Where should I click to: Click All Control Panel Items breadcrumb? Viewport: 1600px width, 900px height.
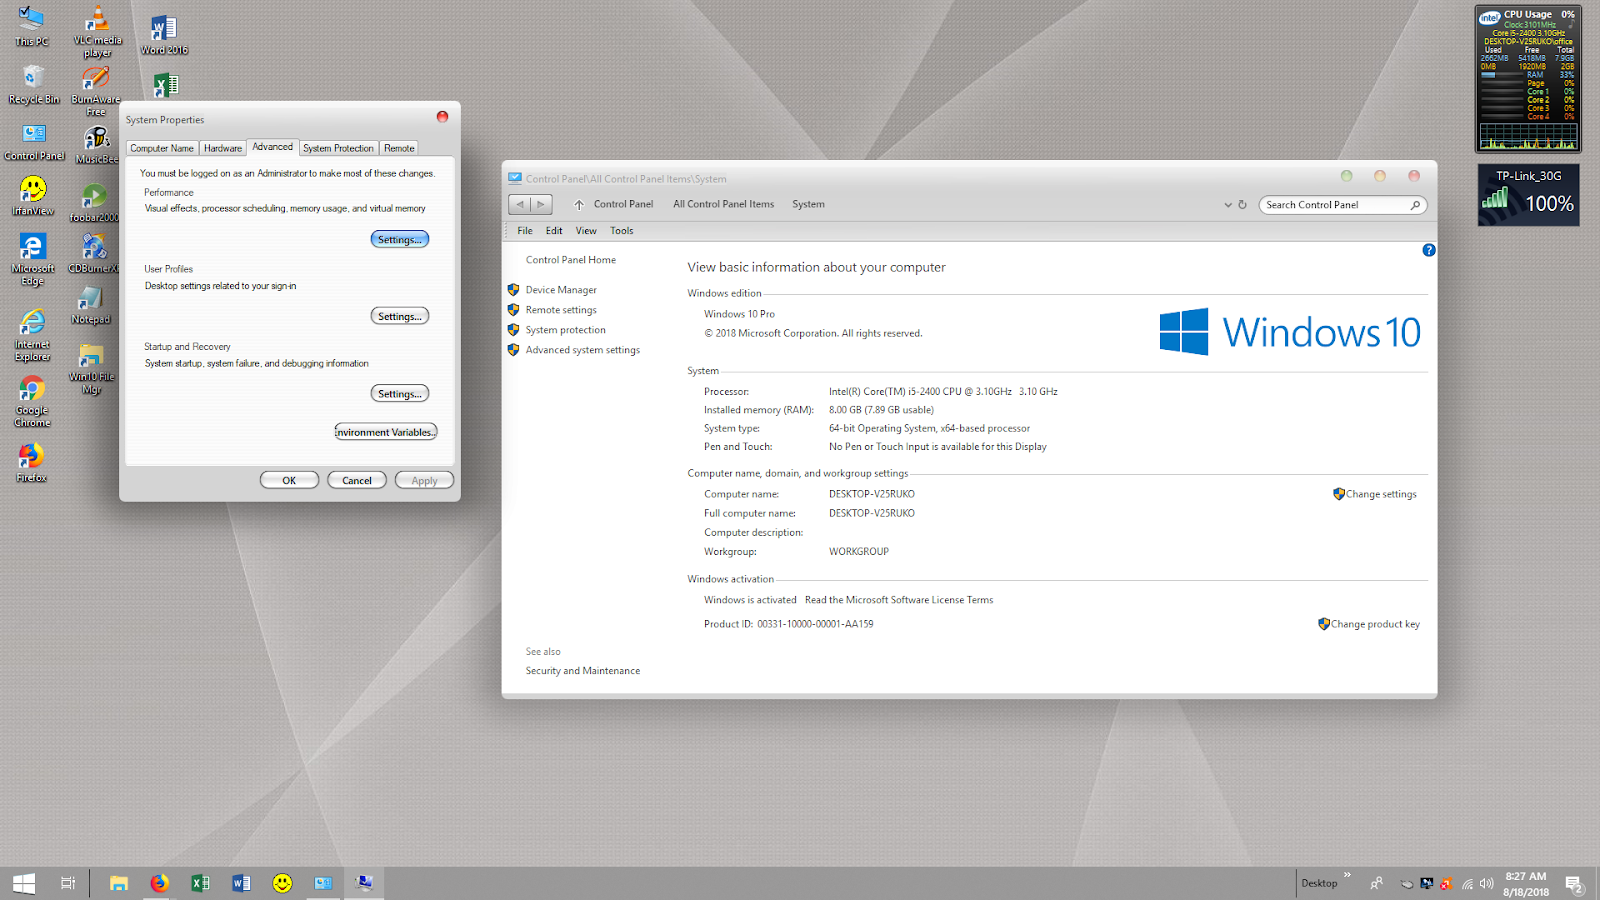click(x=723, y=204)
